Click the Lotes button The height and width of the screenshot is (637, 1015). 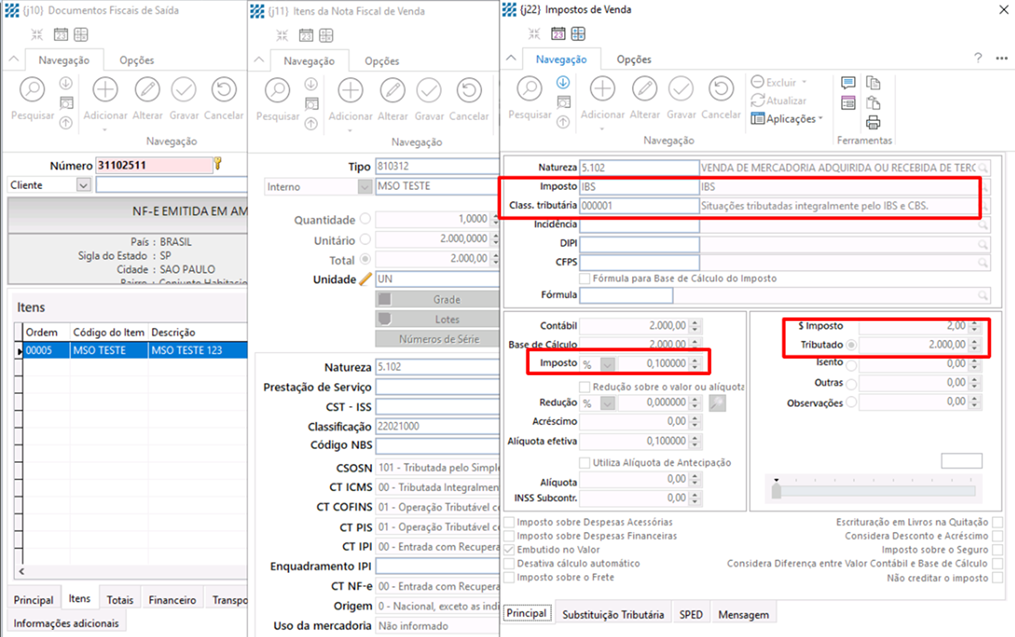click(x=436, y=319)
